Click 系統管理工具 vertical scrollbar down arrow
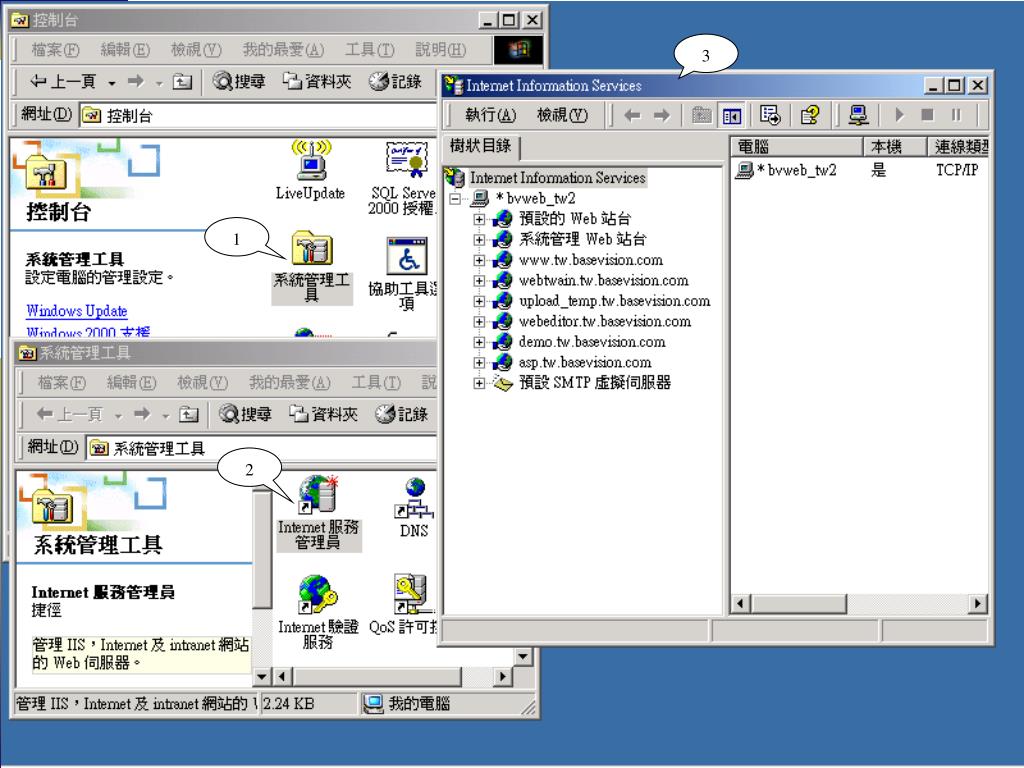This screenshot has width=1024, height=768. pos(261,677)
